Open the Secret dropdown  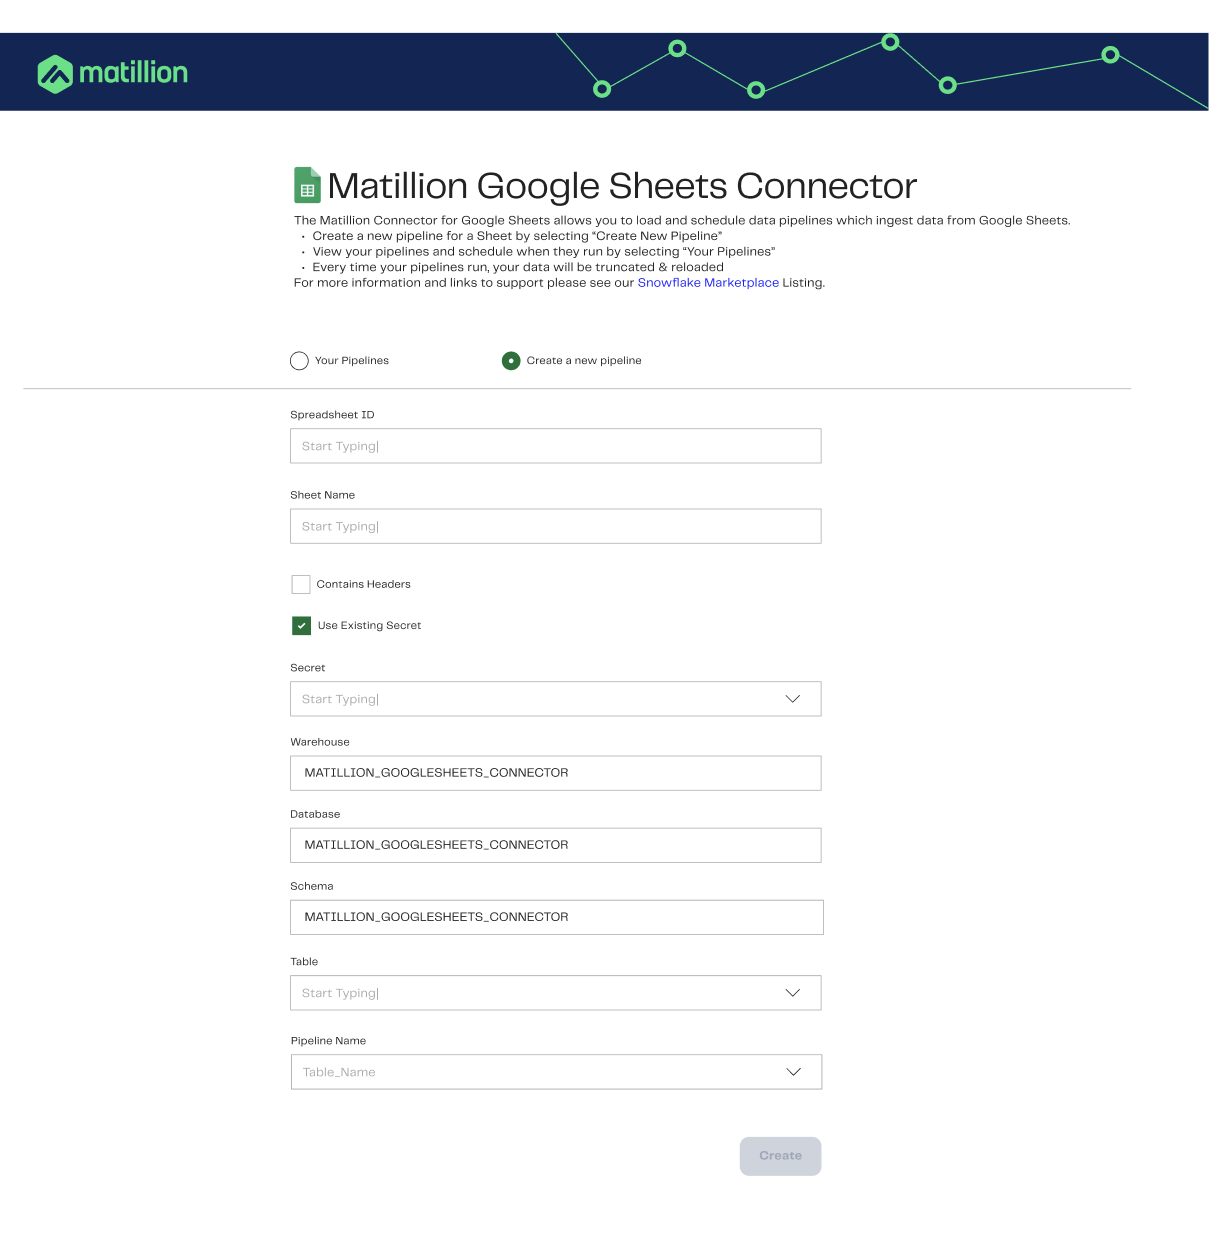point(556,699)
